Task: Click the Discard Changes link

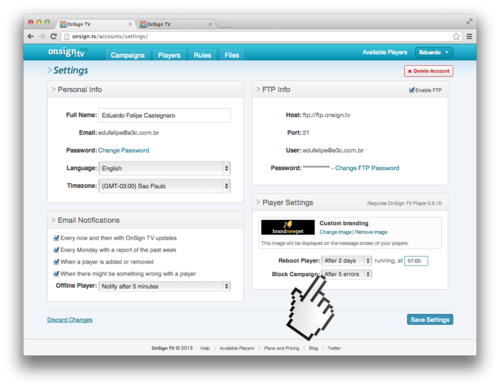Action: (x=70, y=320)
